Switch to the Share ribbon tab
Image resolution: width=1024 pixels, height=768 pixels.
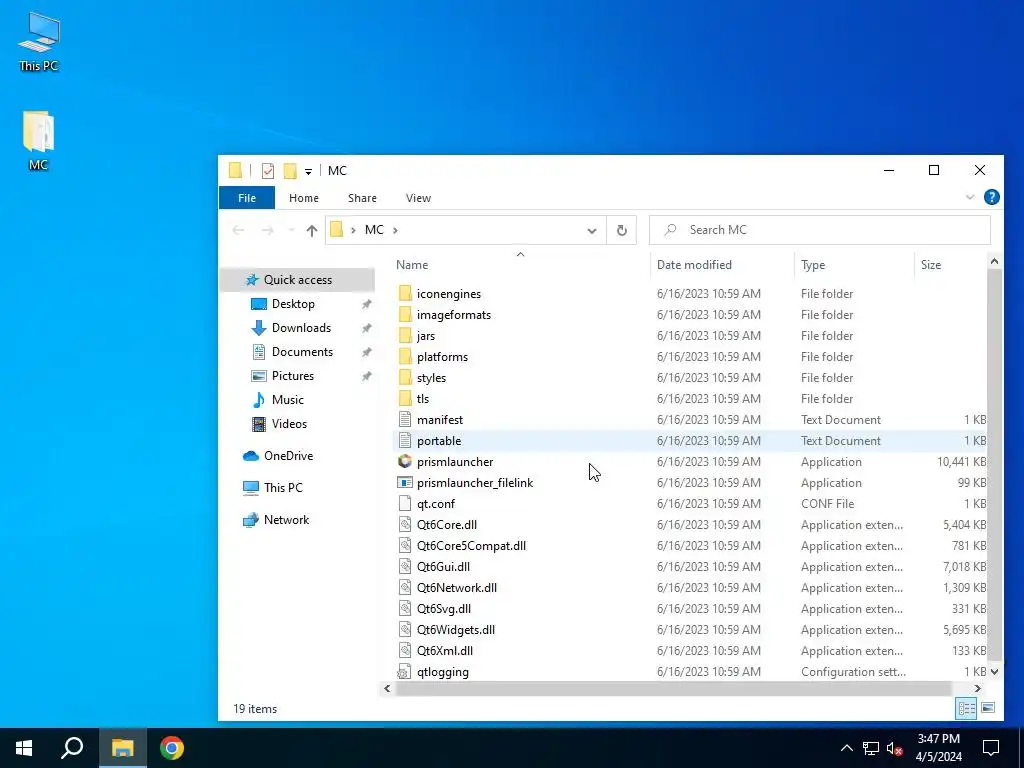tap(362, 198)
